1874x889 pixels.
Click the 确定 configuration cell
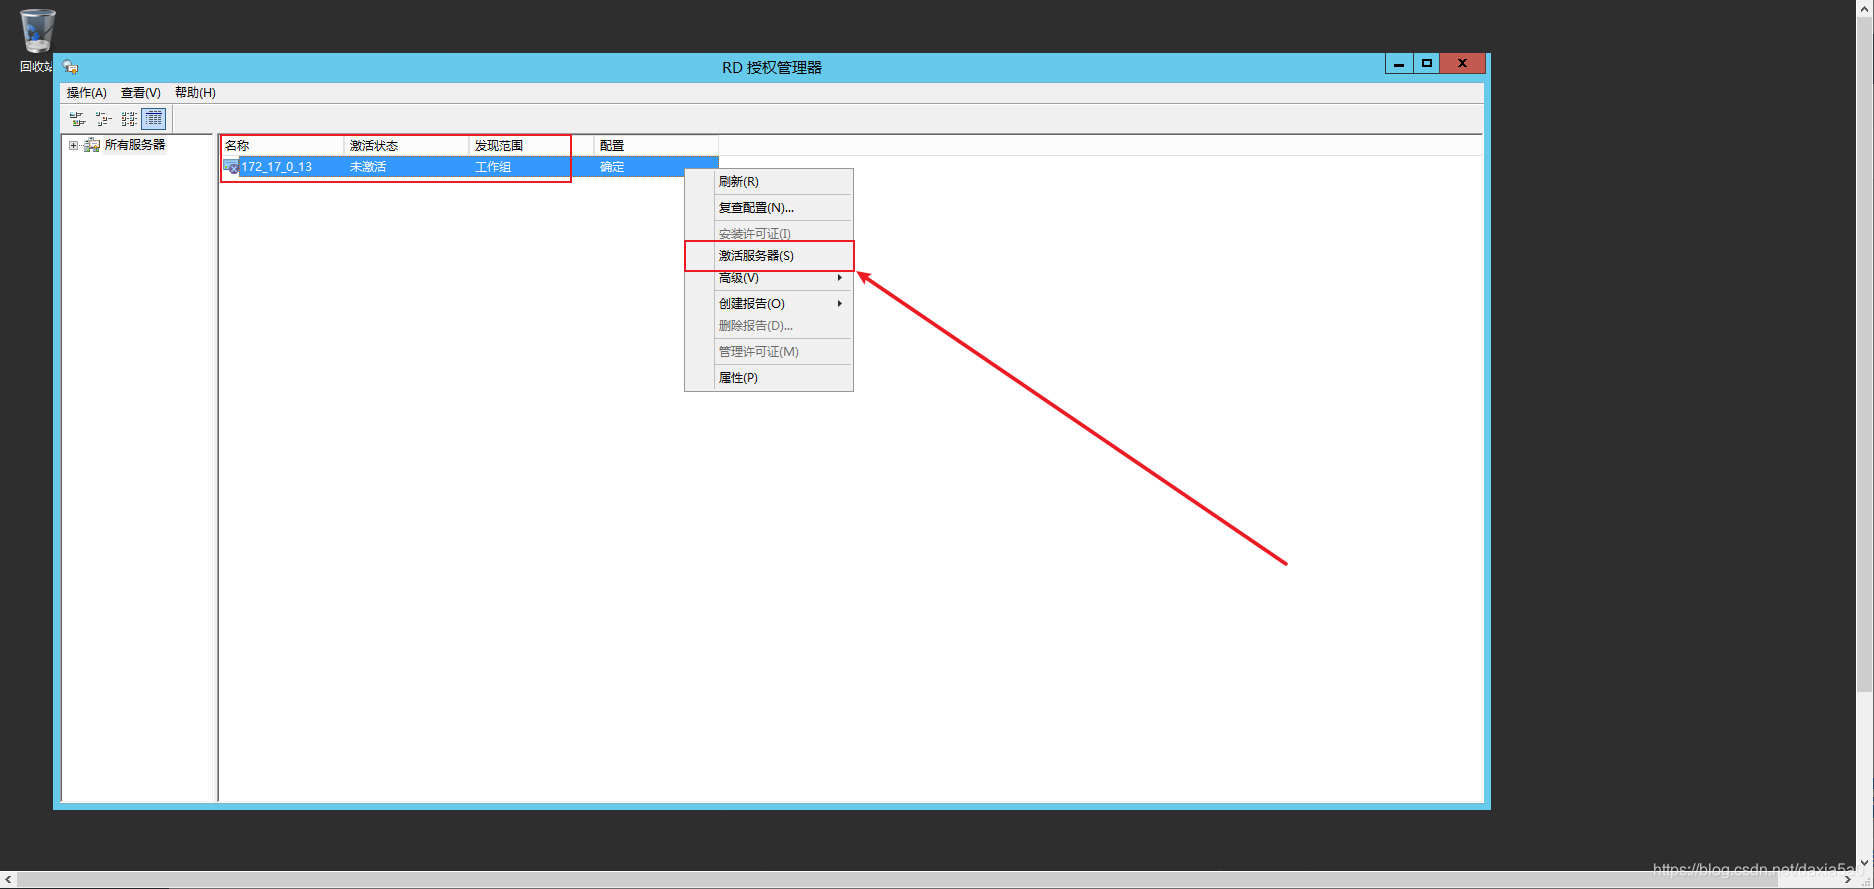click(x=612, y=167)
